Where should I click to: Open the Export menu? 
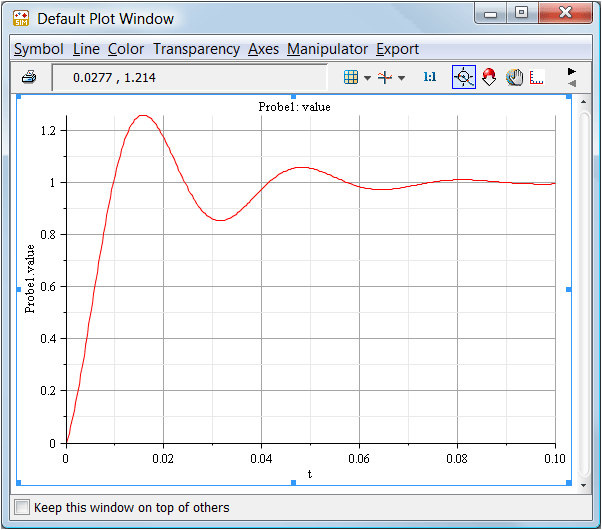coord(397,49)
